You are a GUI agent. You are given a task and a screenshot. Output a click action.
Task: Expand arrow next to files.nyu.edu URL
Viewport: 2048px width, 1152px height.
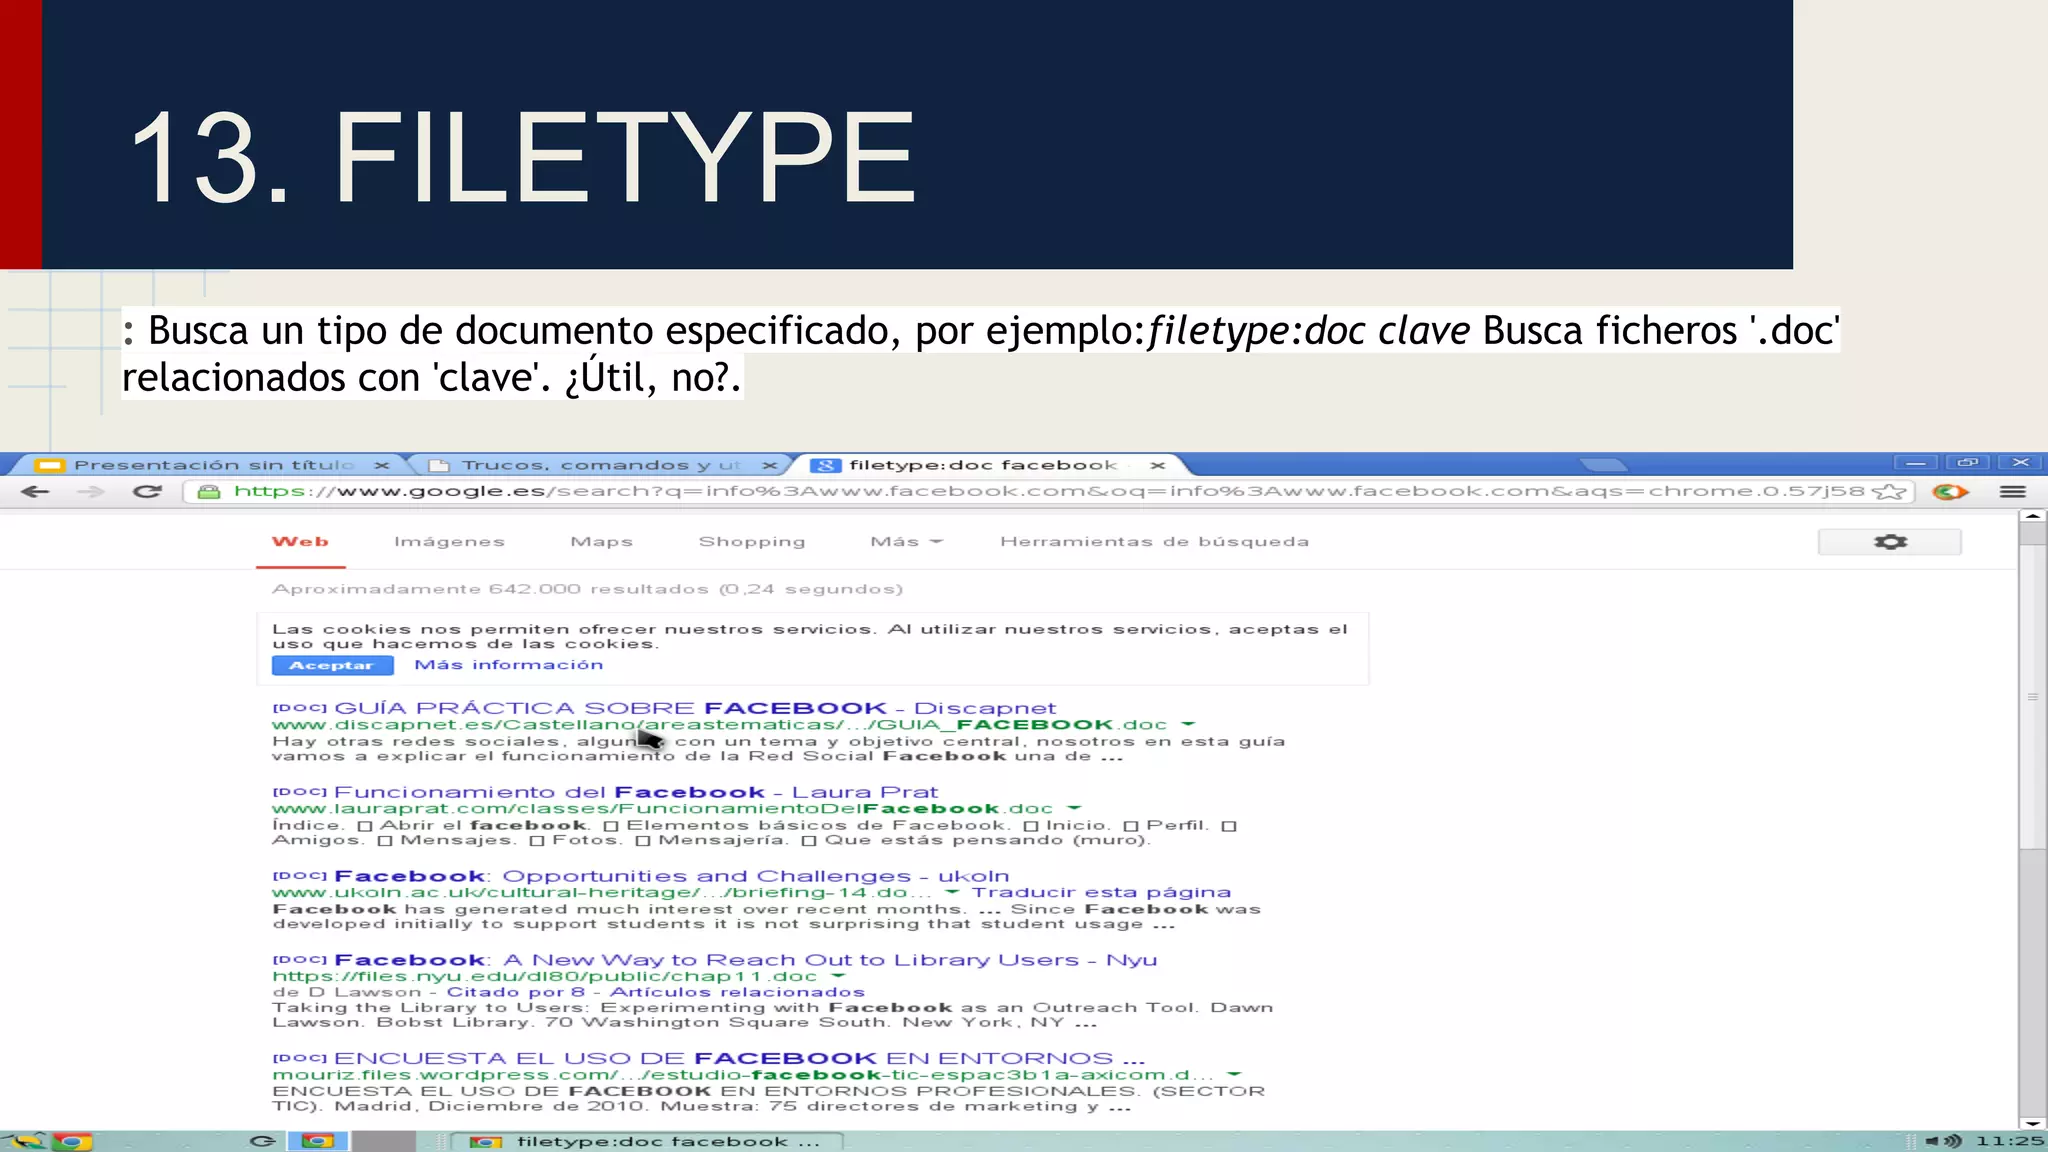[838, 976]
